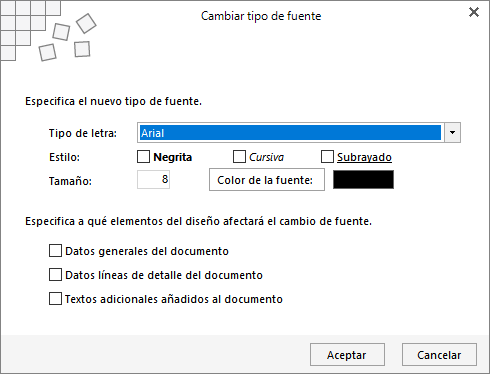Image resolution: width=490 pixels, height=374 pixels.
Task: Open the Tipo de letra dropdown arrow
Action: coord(452,133)
